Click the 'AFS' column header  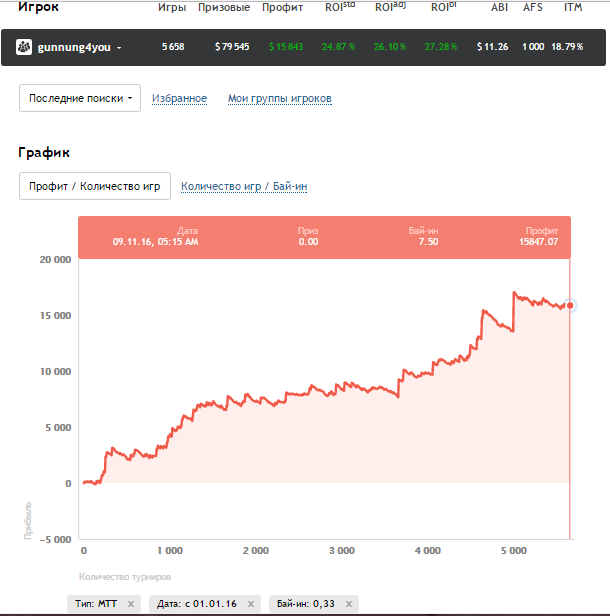(x=534, y=8)
